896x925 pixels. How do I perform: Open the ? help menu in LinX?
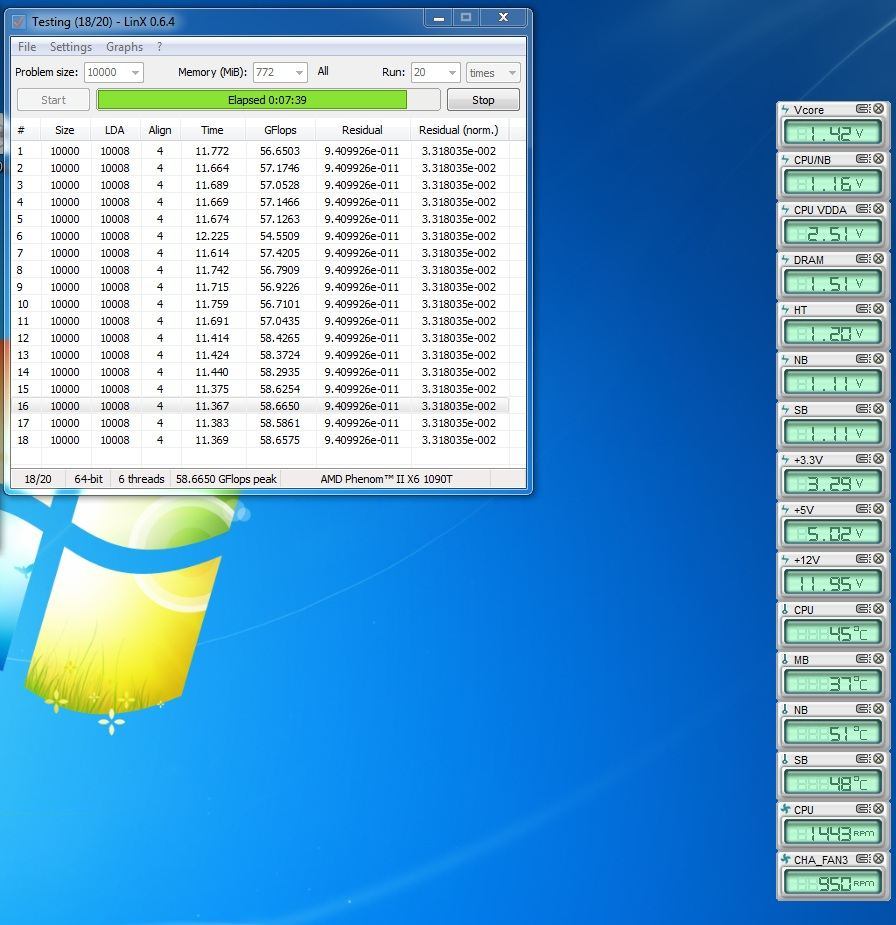159,47
